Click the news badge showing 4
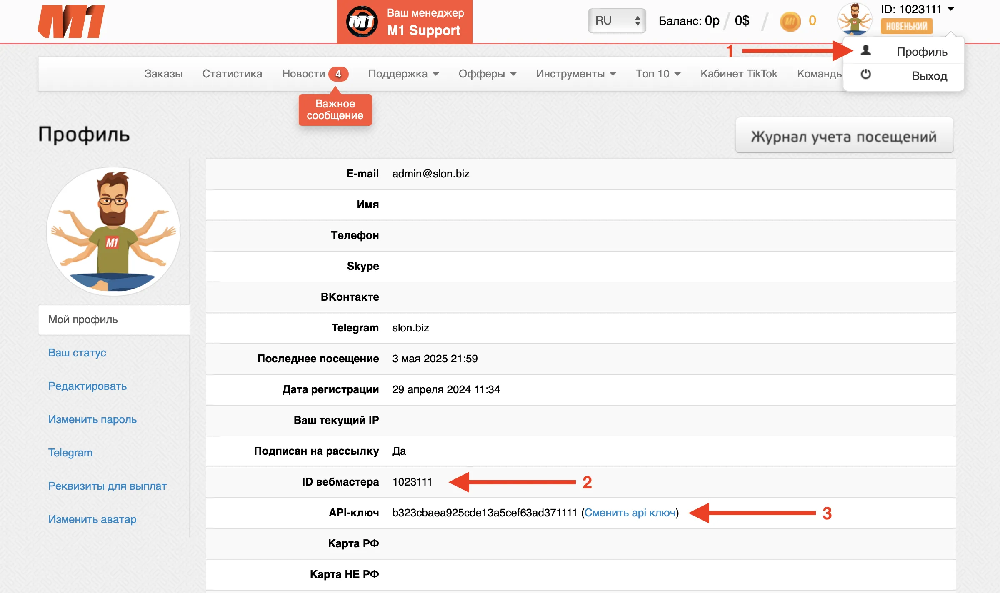The image size is (1000, 593). click(338, 74)
